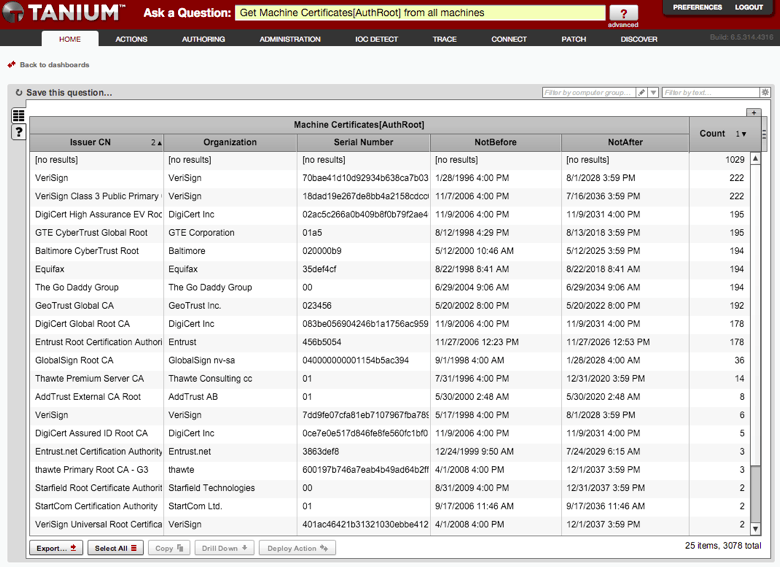Select the GlobalSign Root CA row

tap(389, 361)
